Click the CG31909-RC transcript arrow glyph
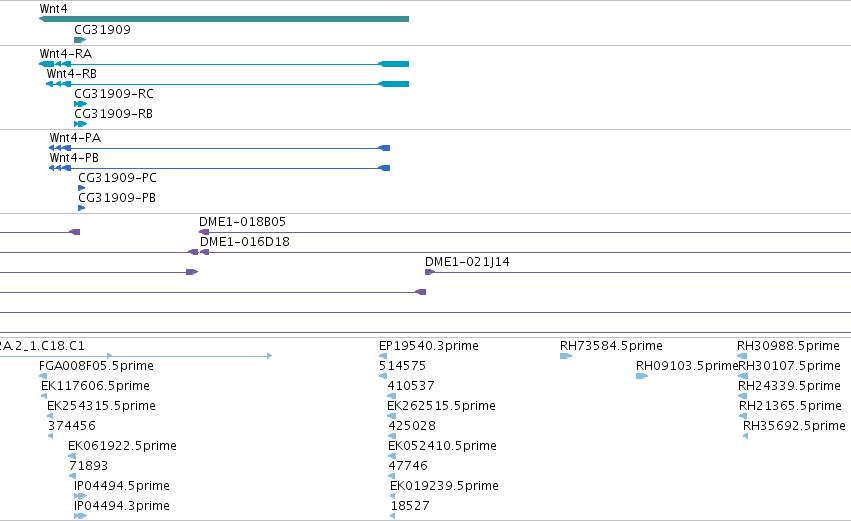This screenshot has height=521, width=851. click(x=80, y=104)
